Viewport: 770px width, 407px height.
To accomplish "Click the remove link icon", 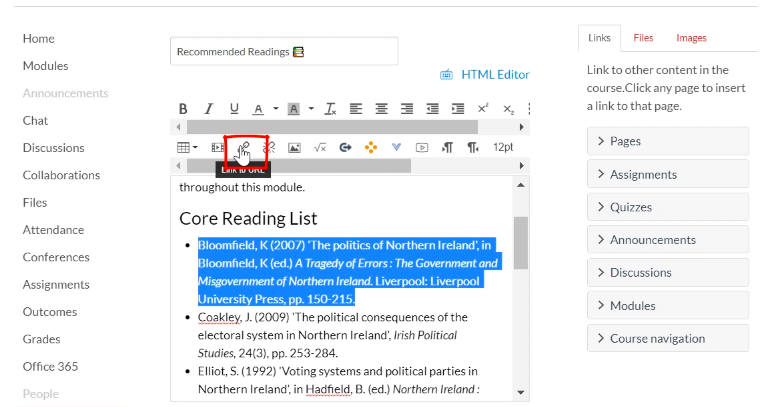I will pyautogui.click(x=268, y=147).
